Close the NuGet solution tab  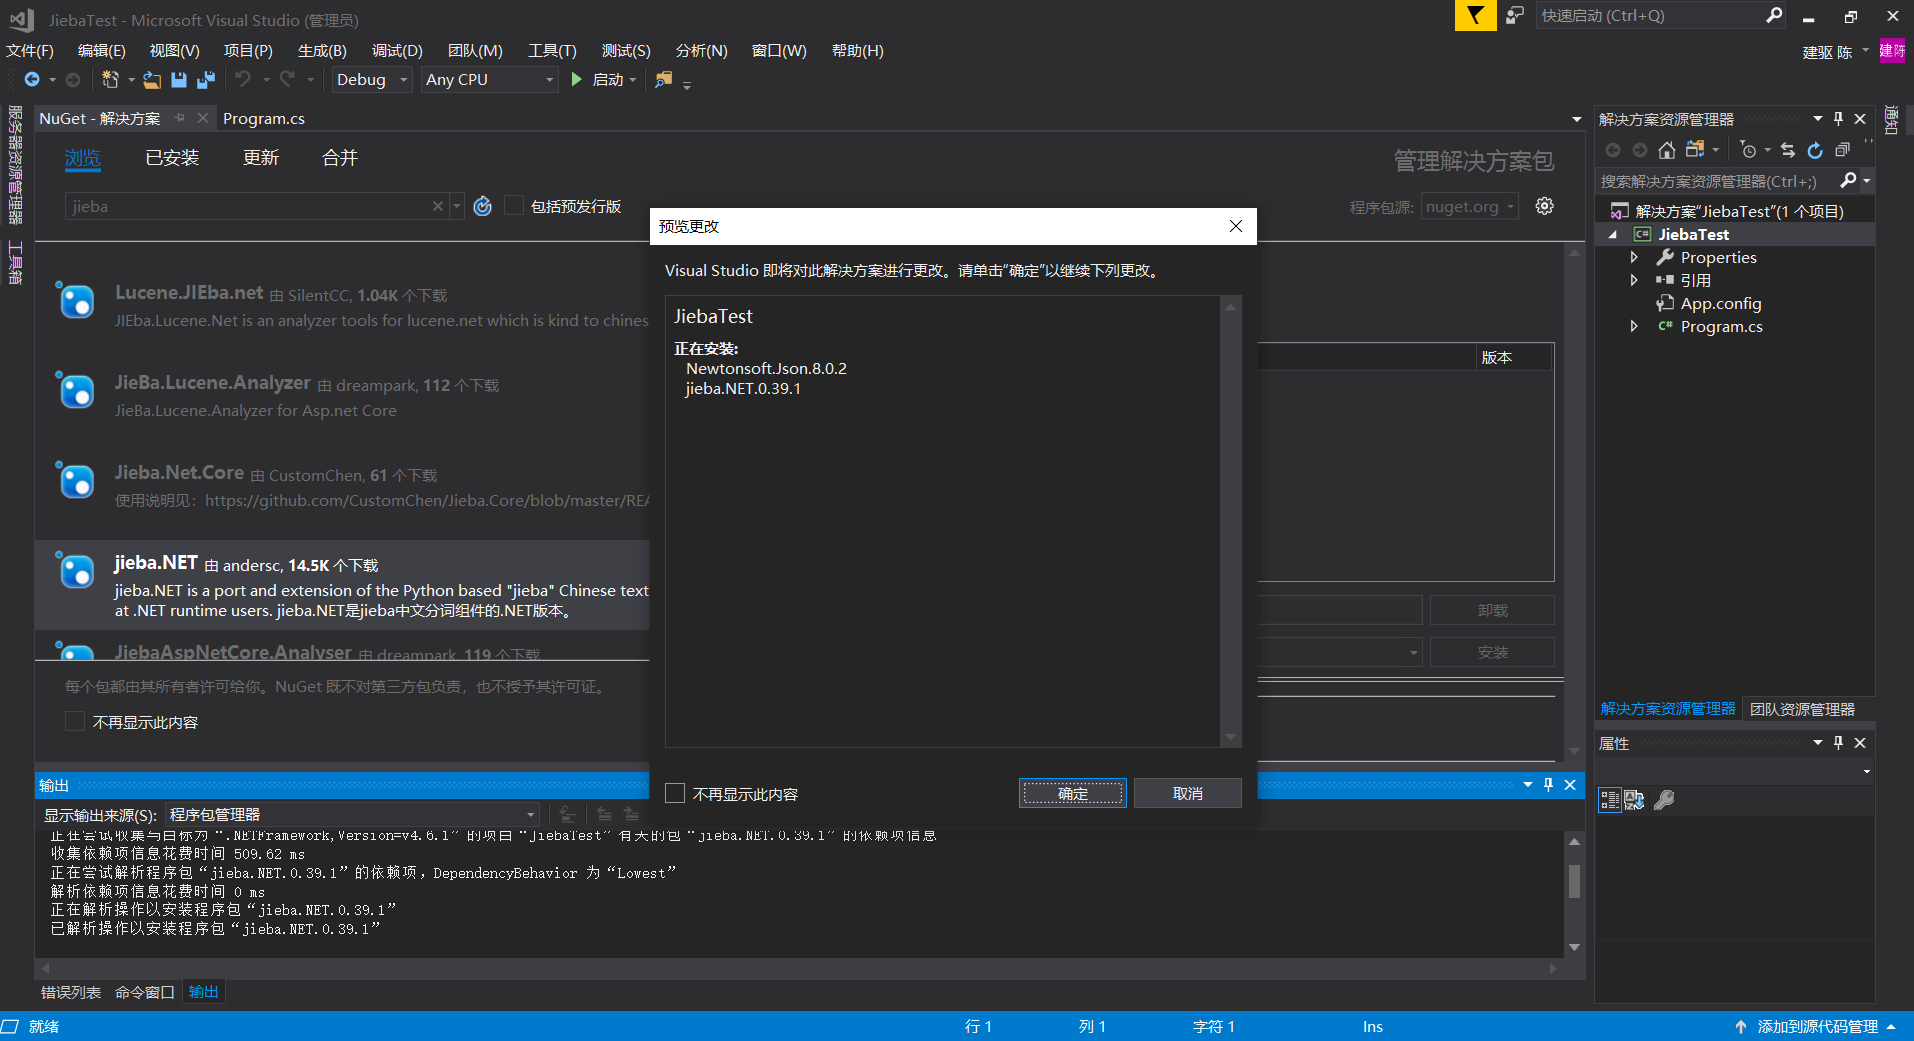tap(203, 118)
